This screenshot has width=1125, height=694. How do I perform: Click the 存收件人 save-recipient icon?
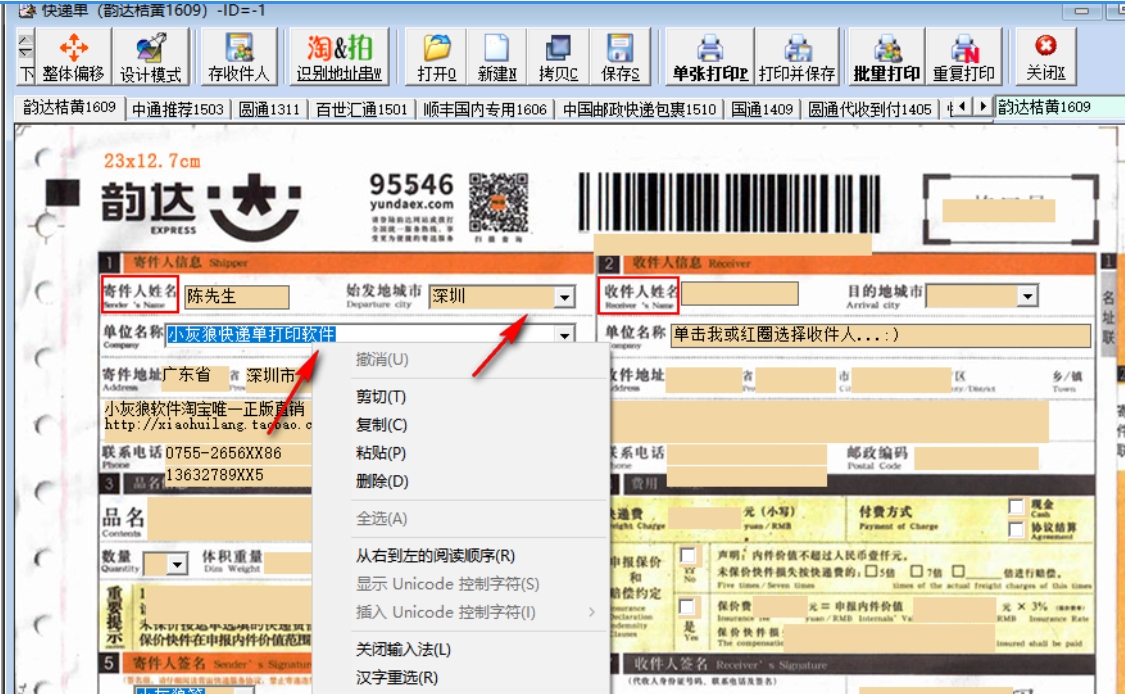coord(238,57)
